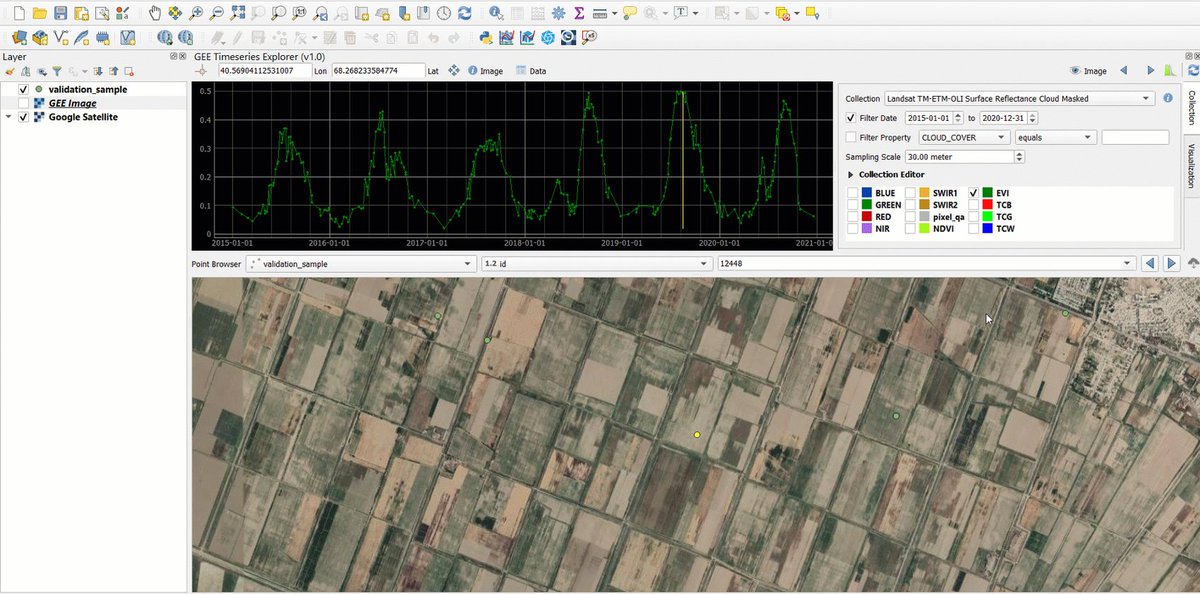1200x594 pixels.
Task: Open the 12448 value dropdown
Action: pyautogui.click(x=927, y=264)
